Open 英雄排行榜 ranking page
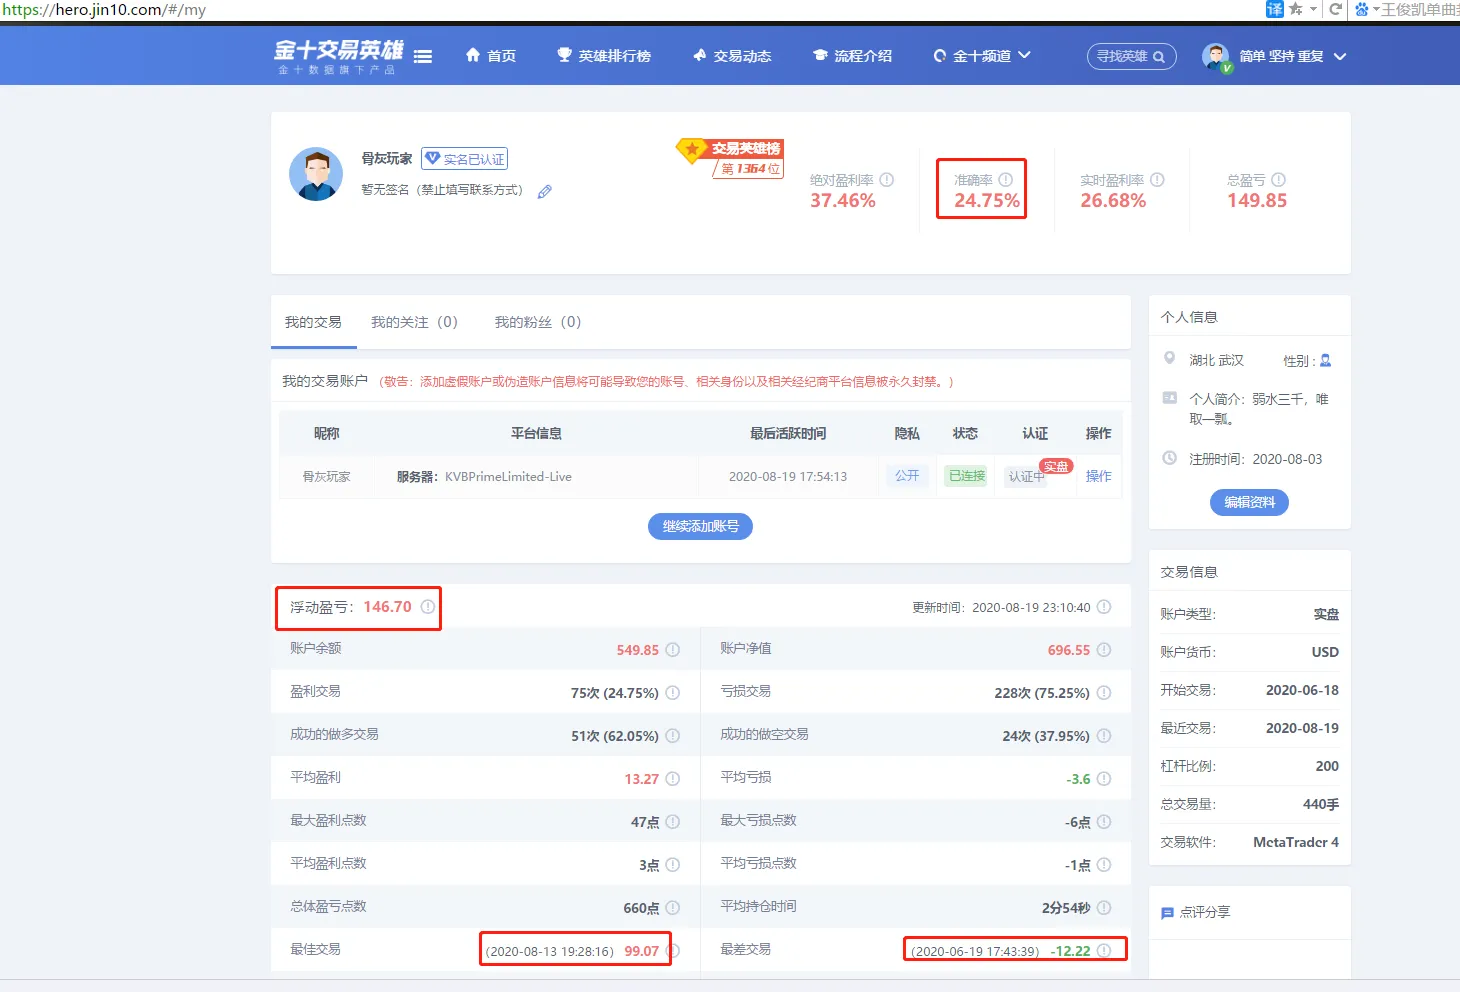The width and height of the screenshot is (1460, 992). pos(604,56)
